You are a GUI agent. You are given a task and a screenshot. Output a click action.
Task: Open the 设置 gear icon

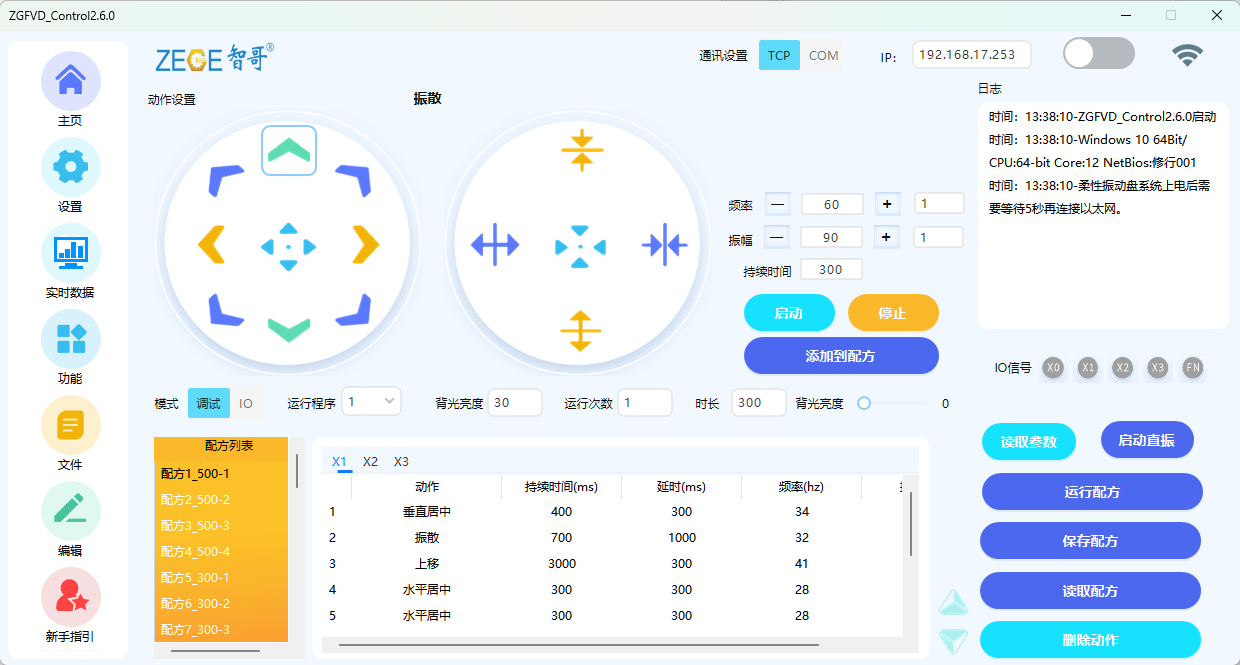tap(70, 167)
